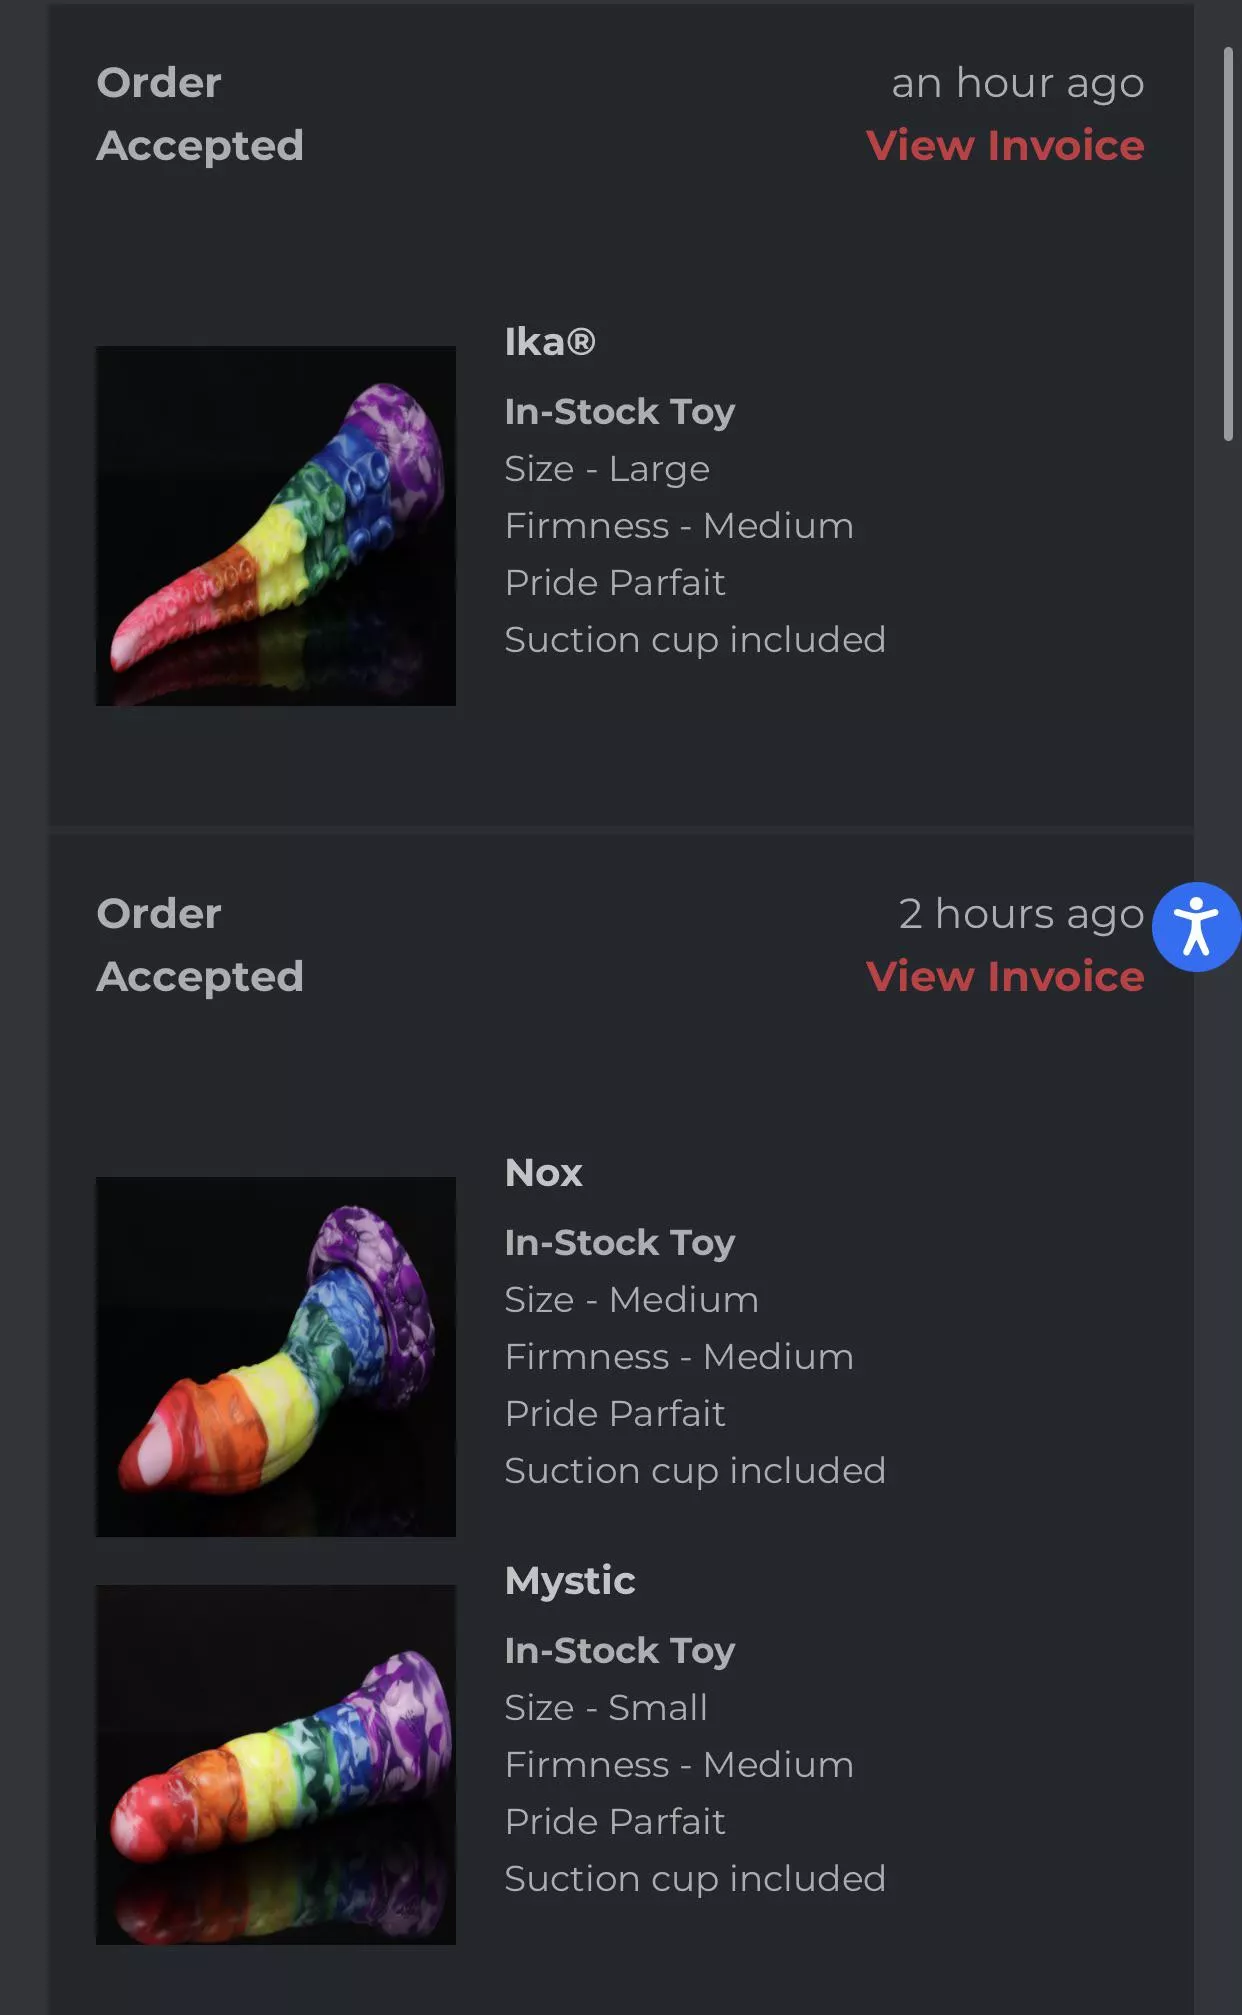The image size is (1242, 2015).
Task: Click the In-Stock Toy label under Ika
Action: click(x=620, y=412)
